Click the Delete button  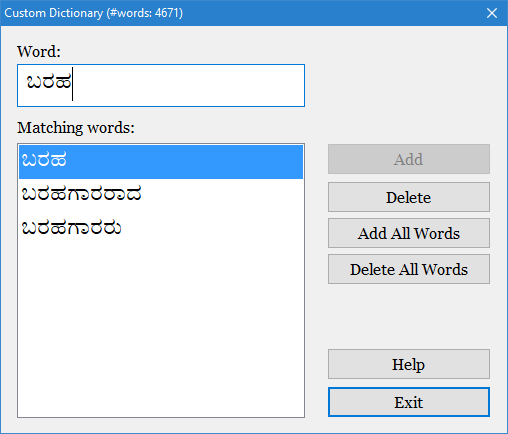click(409, 197)
